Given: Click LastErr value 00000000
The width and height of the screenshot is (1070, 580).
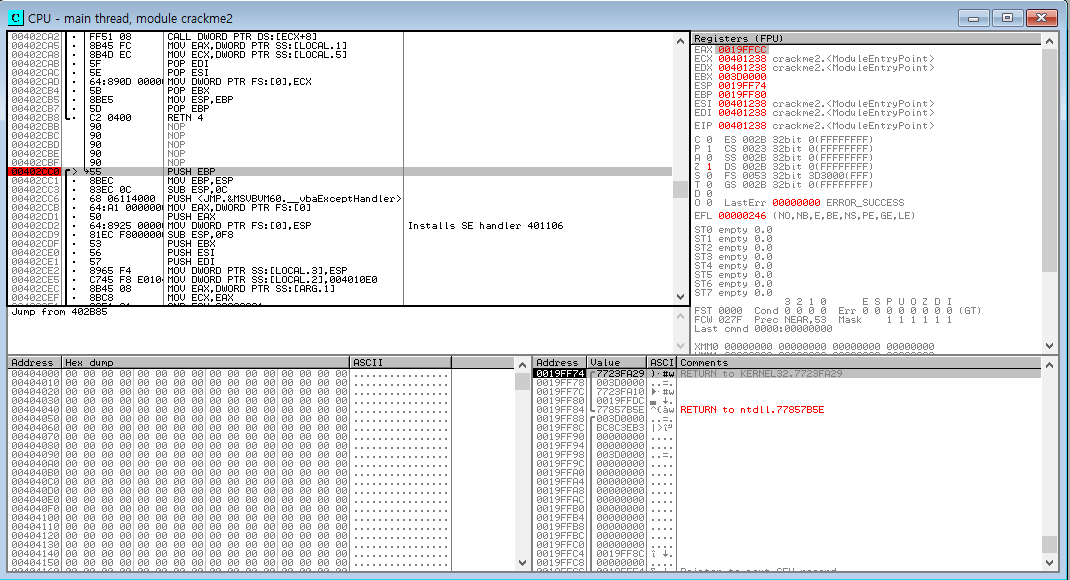Looking at the screenshot, I should click(796, 203).
